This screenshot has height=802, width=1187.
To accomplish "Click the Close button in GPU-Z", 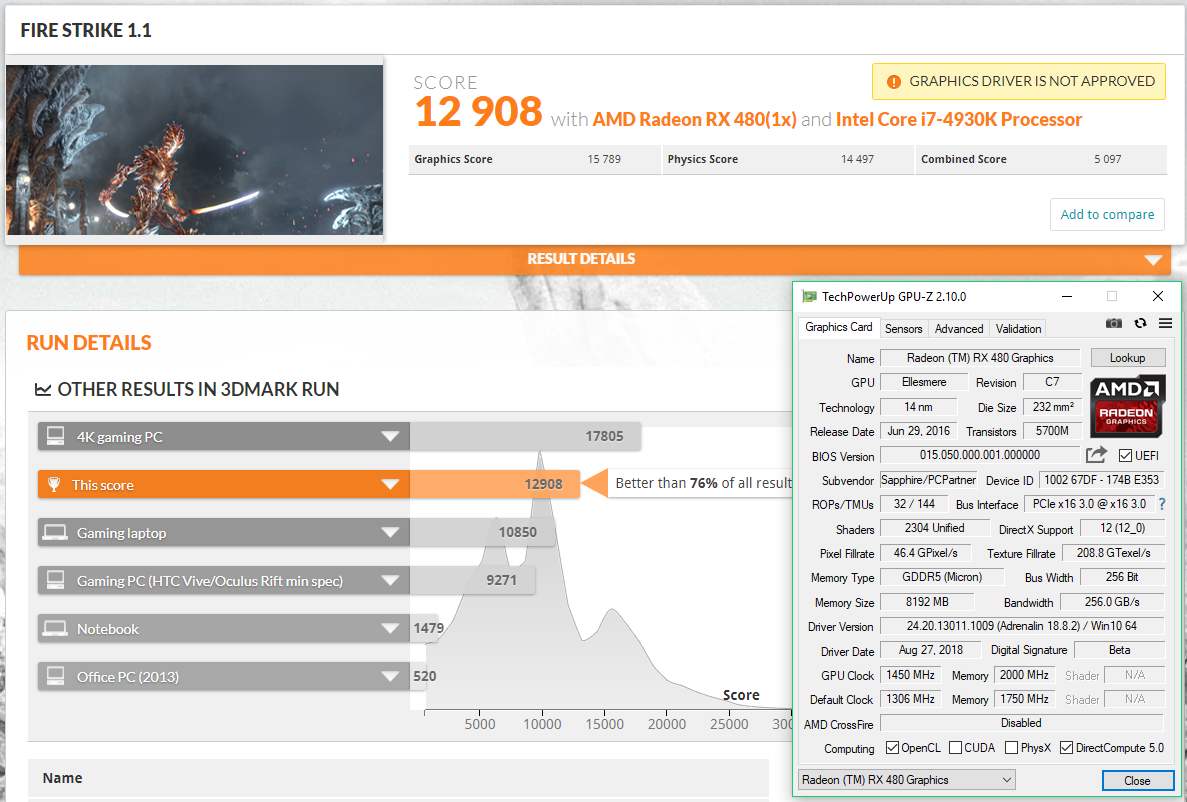I will [x=1137, y=780].
